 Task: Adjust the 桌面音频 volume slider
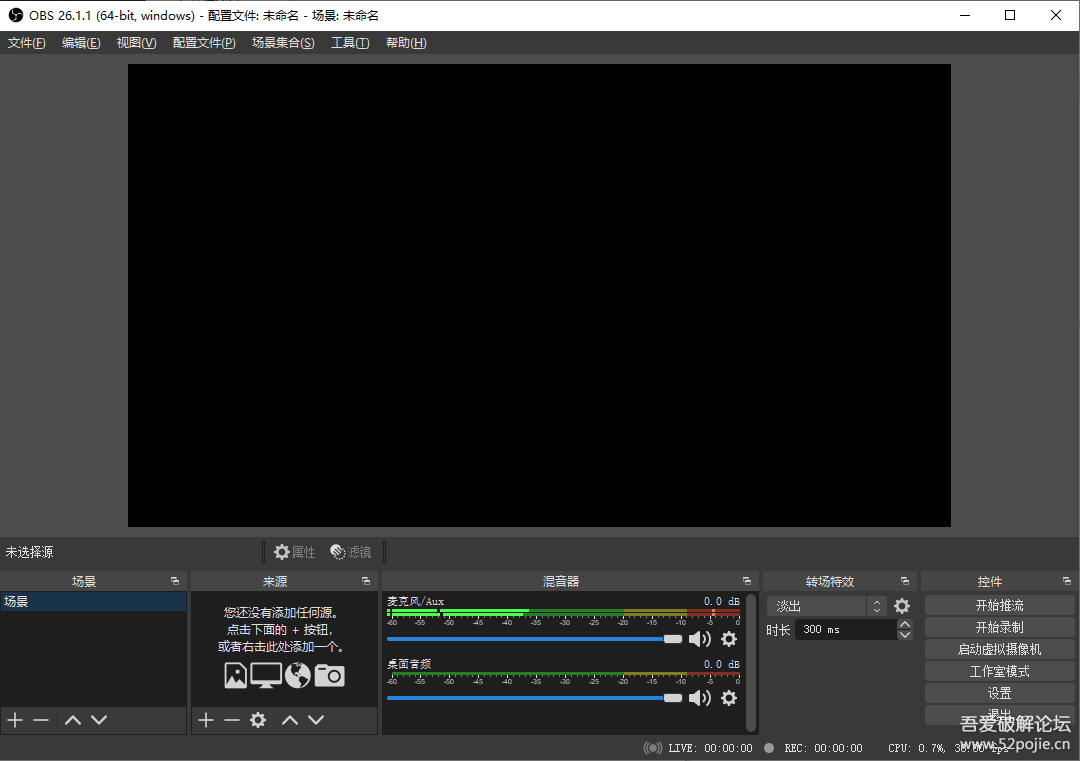point(534,698)
